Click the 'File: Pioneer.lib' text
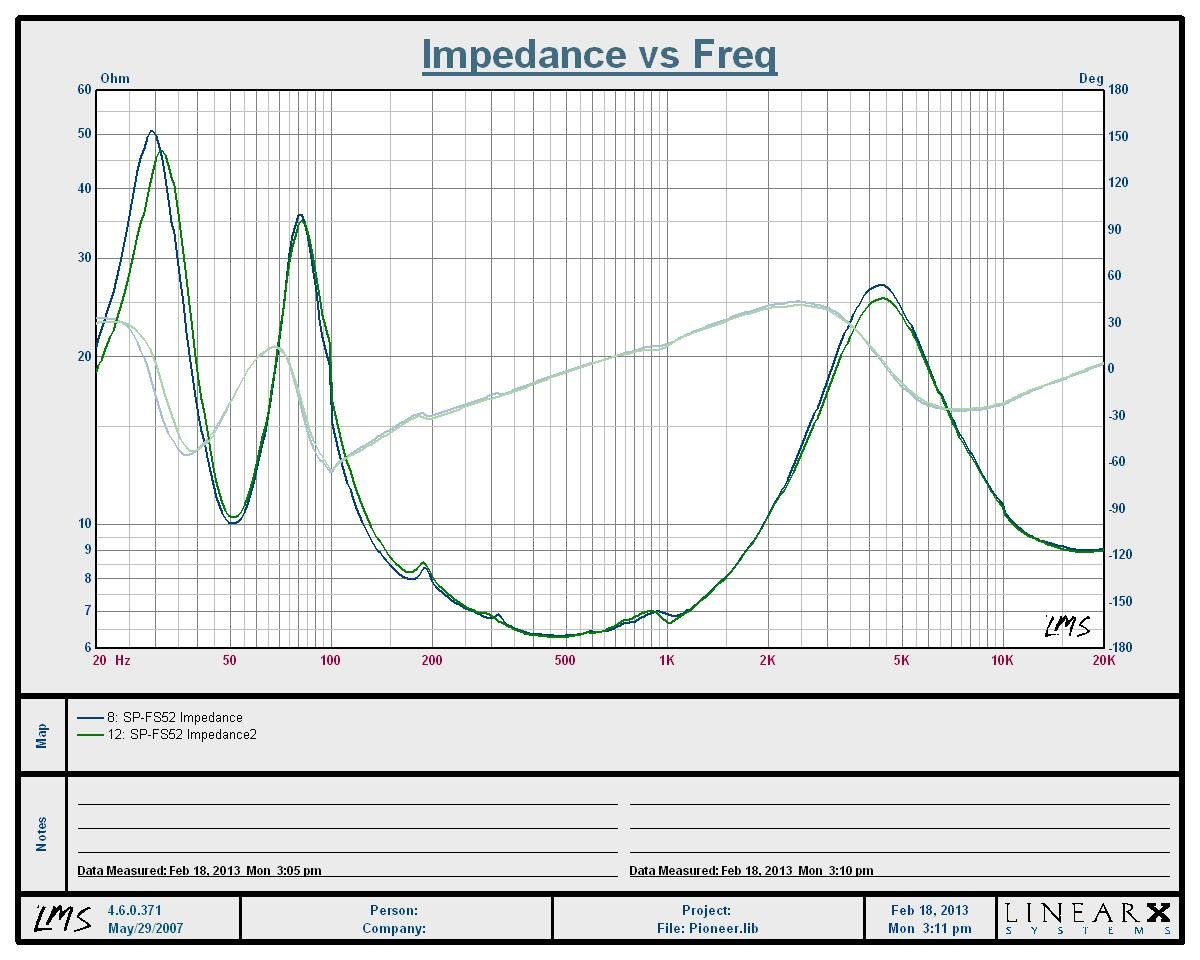 pyautogui.click(x=707, y=928)
